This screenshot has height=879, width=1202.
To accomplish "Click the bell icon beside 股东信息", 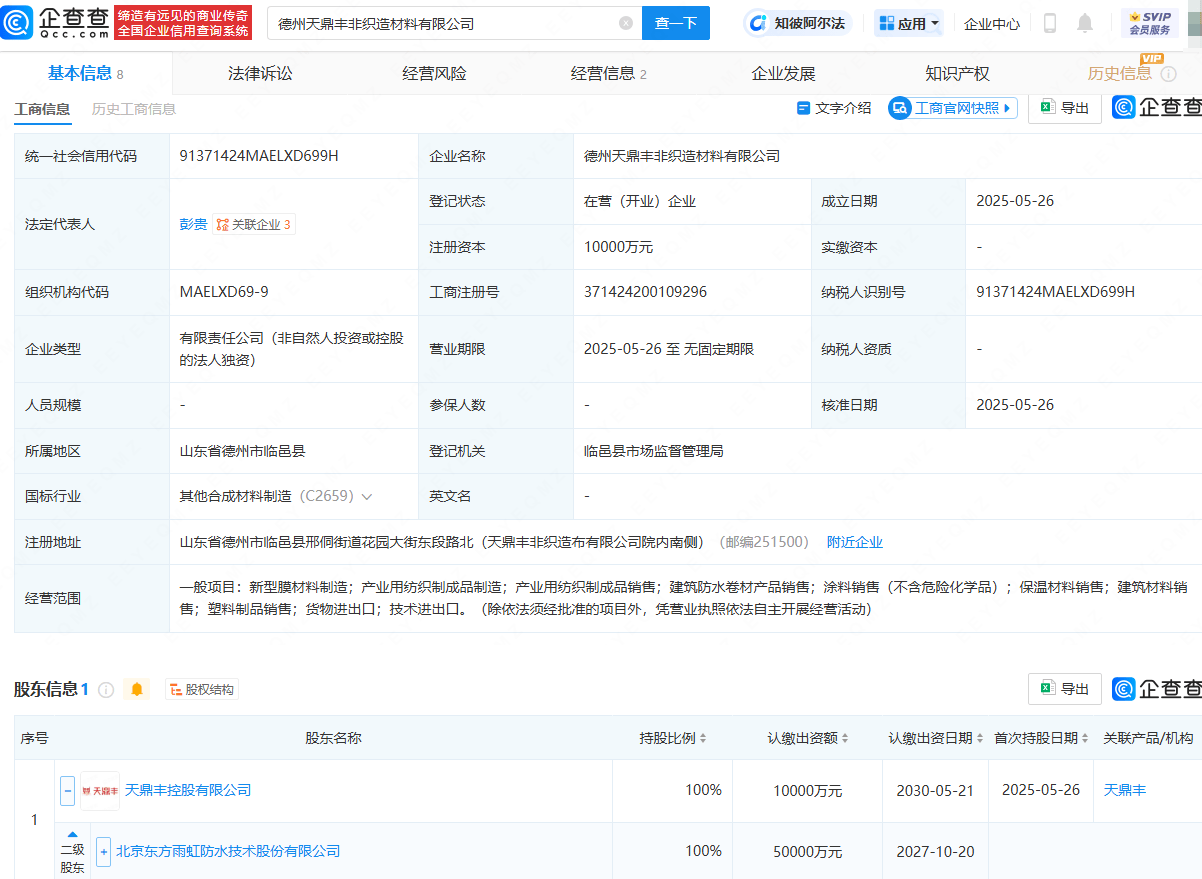I will pos(136,689).
